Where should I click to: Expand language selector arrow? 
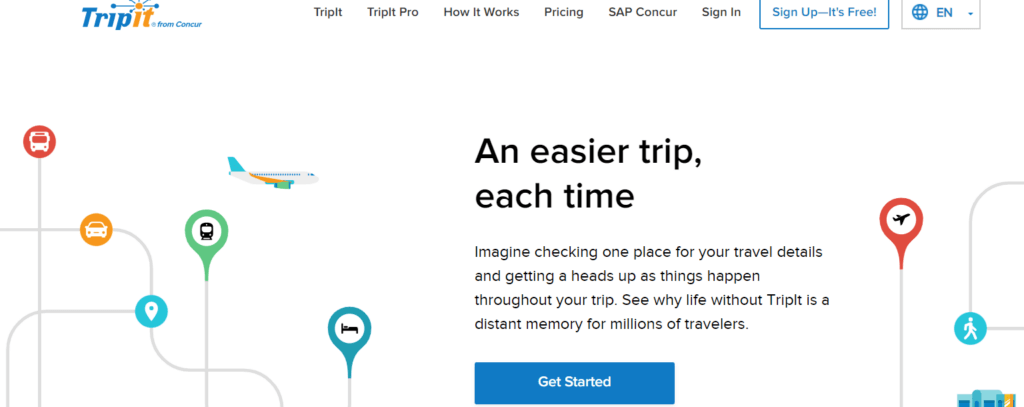coord(970,14)
